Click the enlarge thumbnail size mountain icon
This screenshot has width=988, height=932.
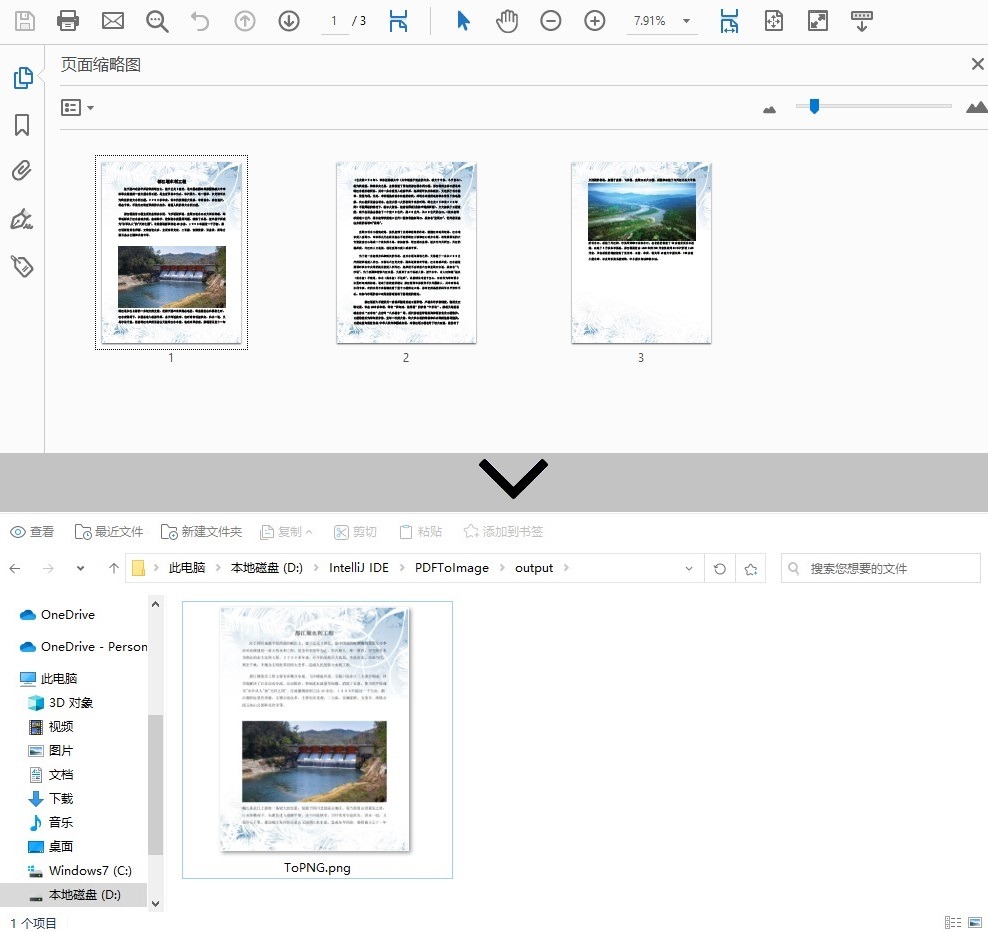(x=977, y=107)
